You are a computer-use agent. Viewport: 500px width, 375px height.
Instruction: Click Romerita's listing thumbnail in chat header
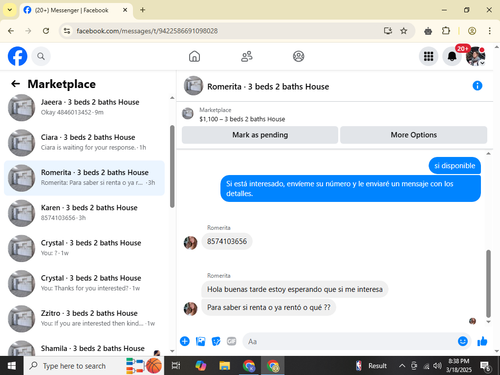[x=193, y=86]
